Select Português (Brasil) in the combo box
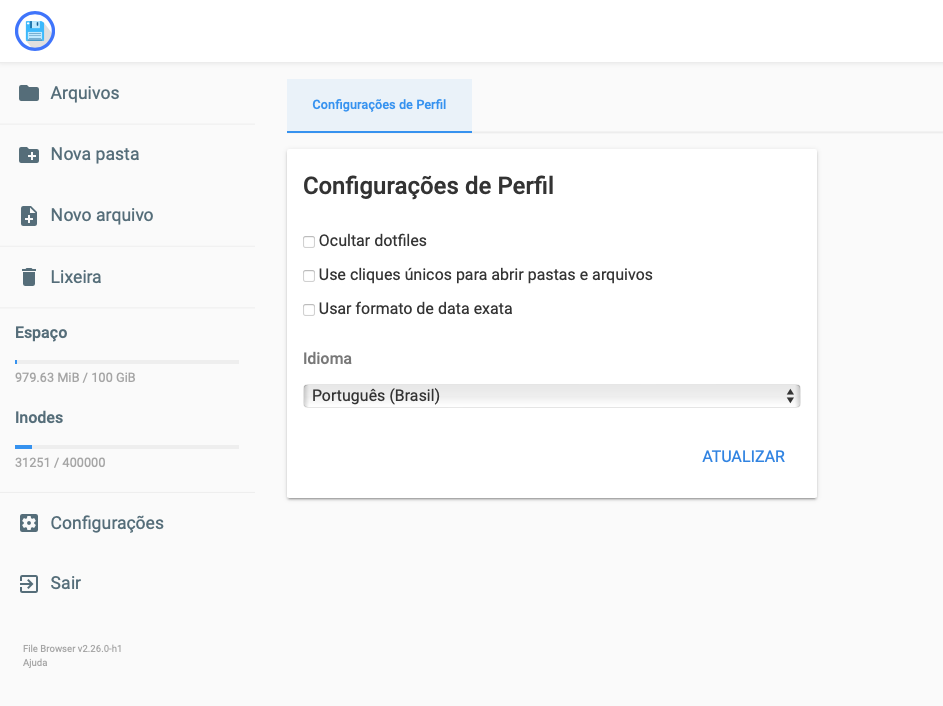 point(551,395)
